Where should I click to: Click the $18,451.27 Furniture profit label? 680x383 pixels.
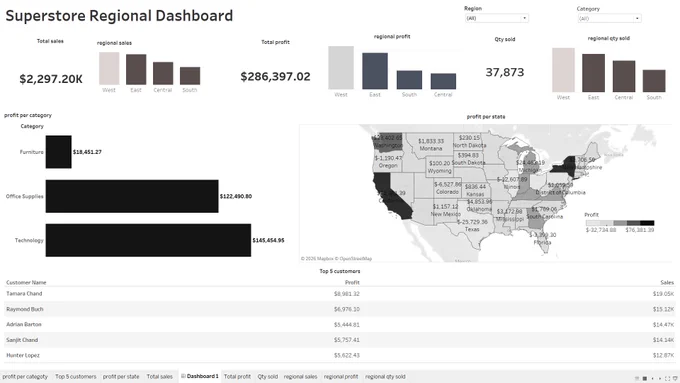(x=87, y=152)
